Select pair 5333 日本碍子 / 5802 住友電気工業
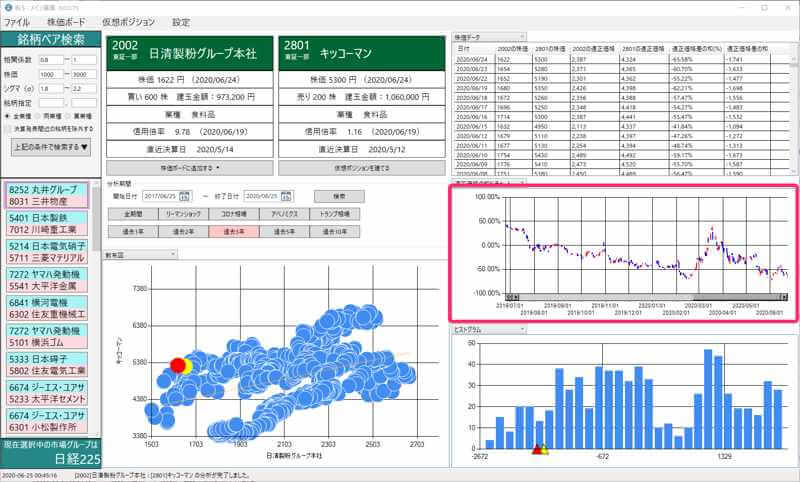Screen dimensions: 800x482 point(47,365)
